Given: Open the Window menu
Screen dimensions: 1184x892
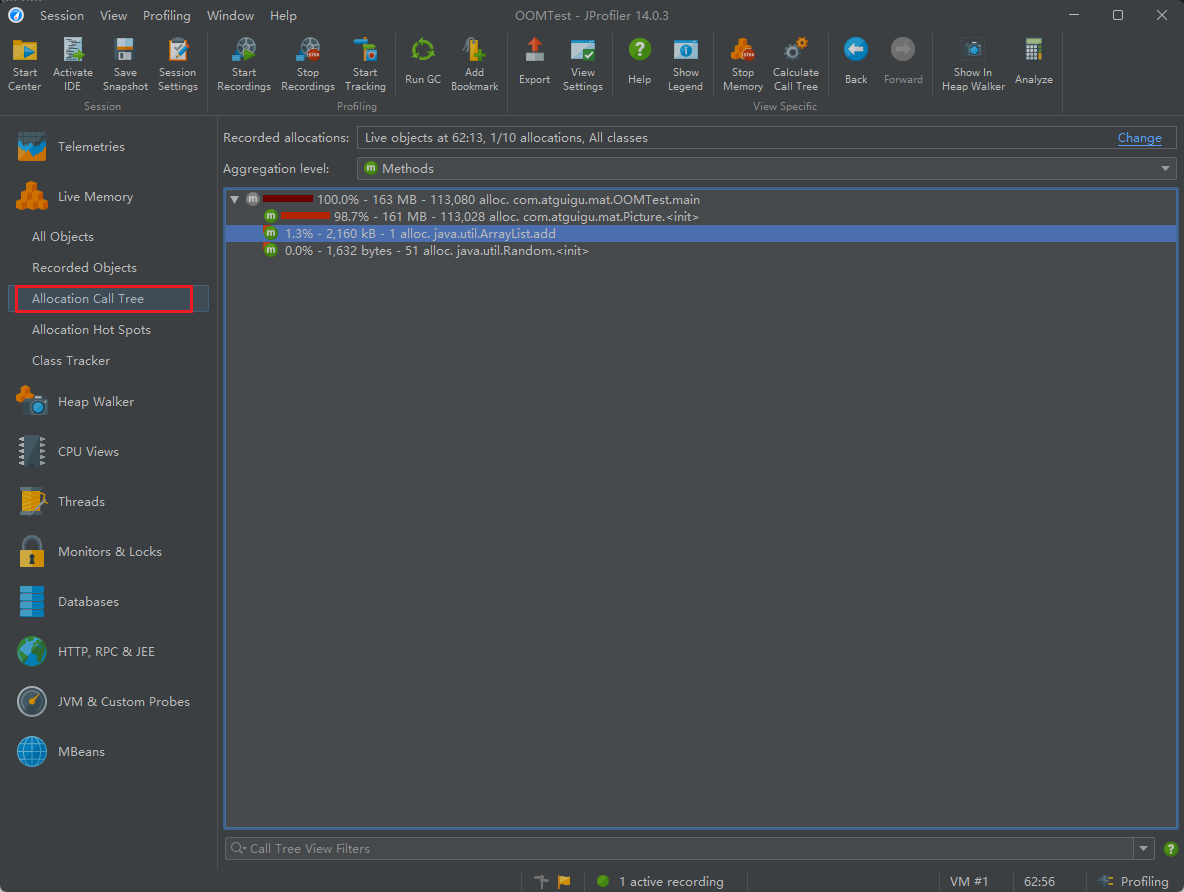Looking at the screenshot, I should click(x=230, y=15).
